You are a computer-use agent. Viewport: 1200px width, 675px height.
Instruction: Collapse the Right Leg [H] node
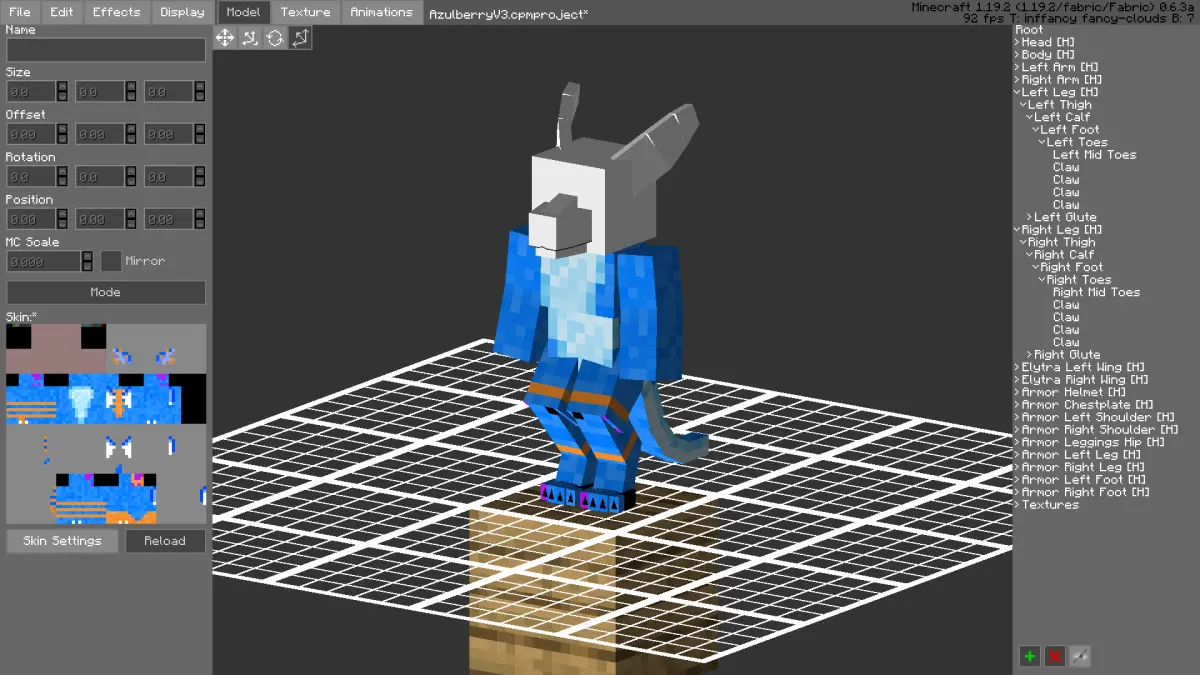(1018, 230)
